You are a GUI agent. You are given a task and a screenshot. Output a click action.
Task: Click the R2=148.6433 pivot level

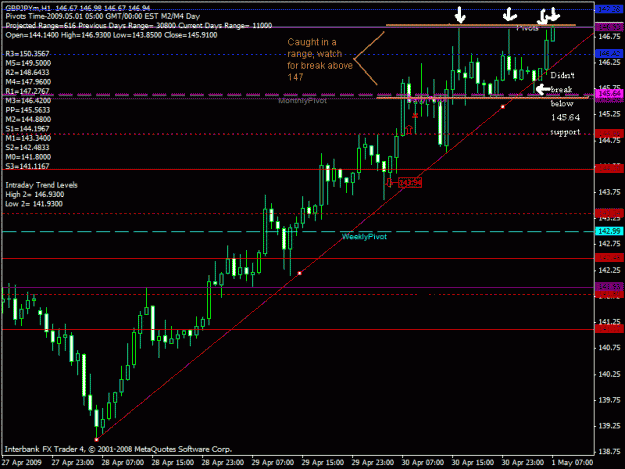pyautogui.click(x=28, y=73)
